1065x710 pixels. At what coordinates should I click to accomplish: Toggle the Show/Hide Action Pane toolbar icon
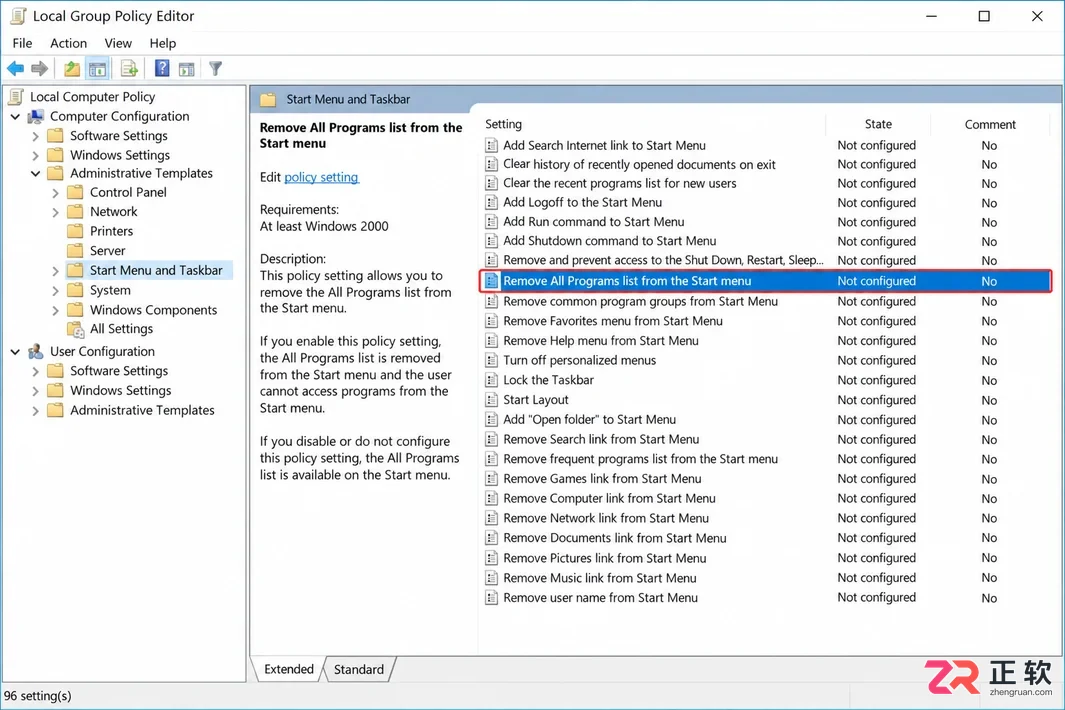pos(187,69)
